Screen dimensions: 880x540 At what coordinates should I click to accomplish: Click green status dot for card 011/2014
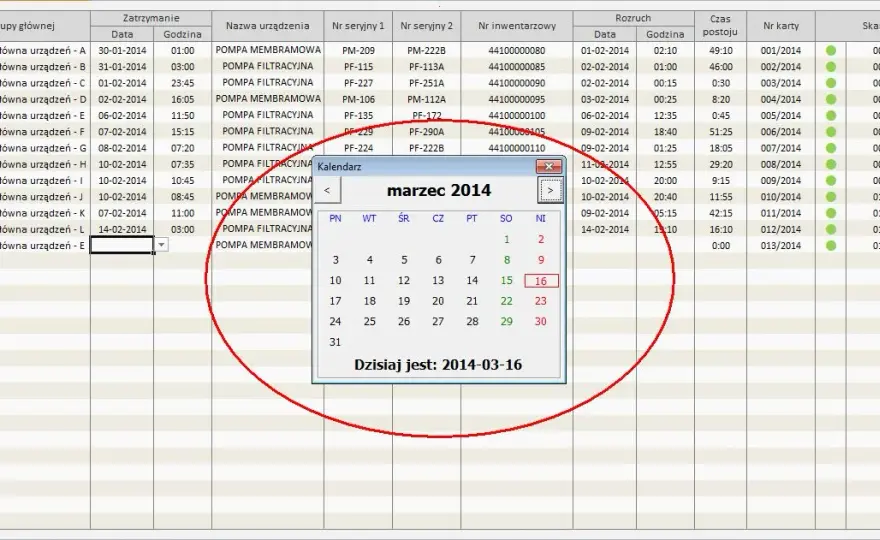point(831,213)
